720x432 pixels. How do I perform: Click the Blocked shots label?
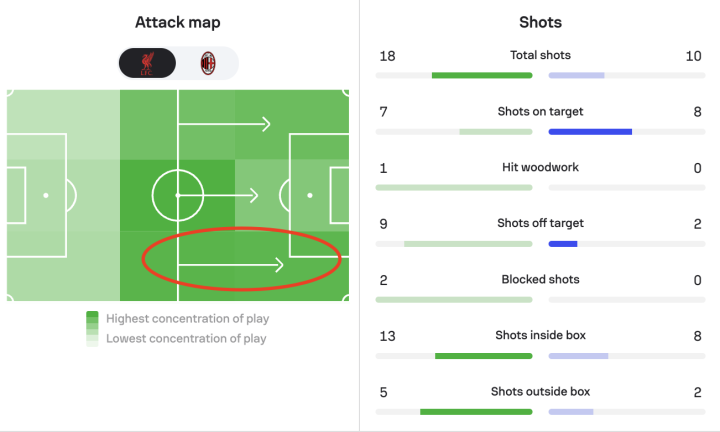pos(540,279)
